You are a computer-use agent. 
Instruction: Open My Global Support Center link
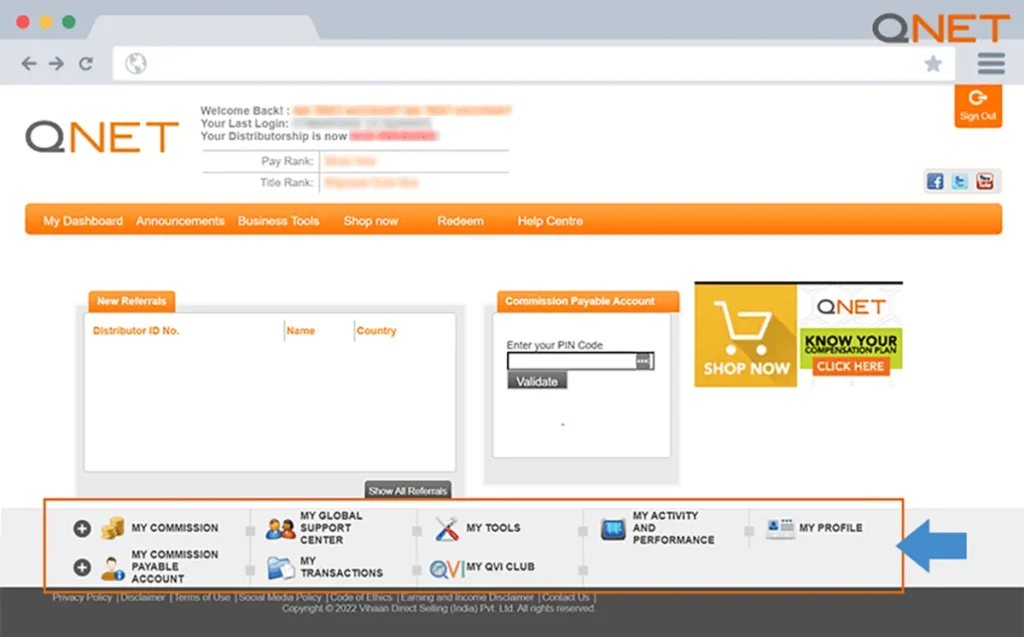[331, 528]
